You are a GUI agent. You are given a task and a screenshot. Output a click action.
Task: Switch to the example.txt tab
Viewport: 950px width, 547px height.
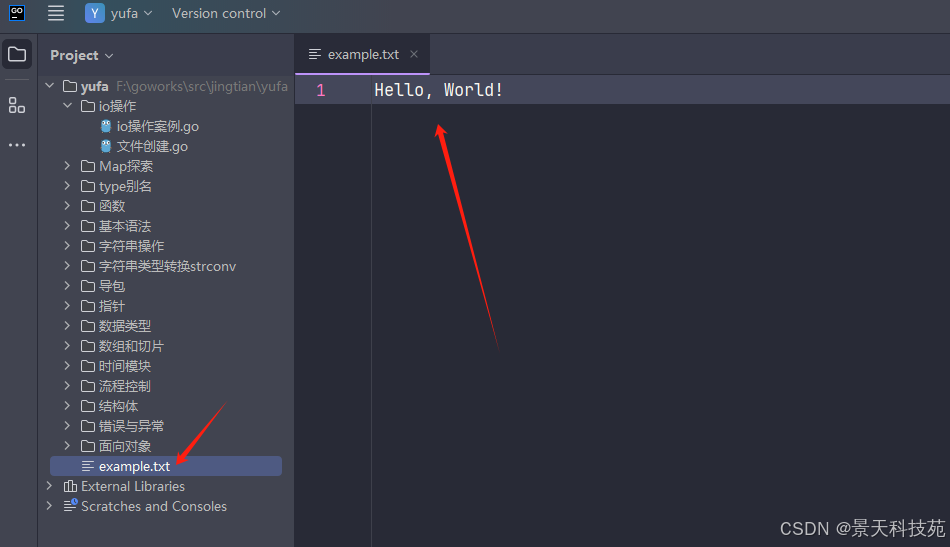(362, 54)
